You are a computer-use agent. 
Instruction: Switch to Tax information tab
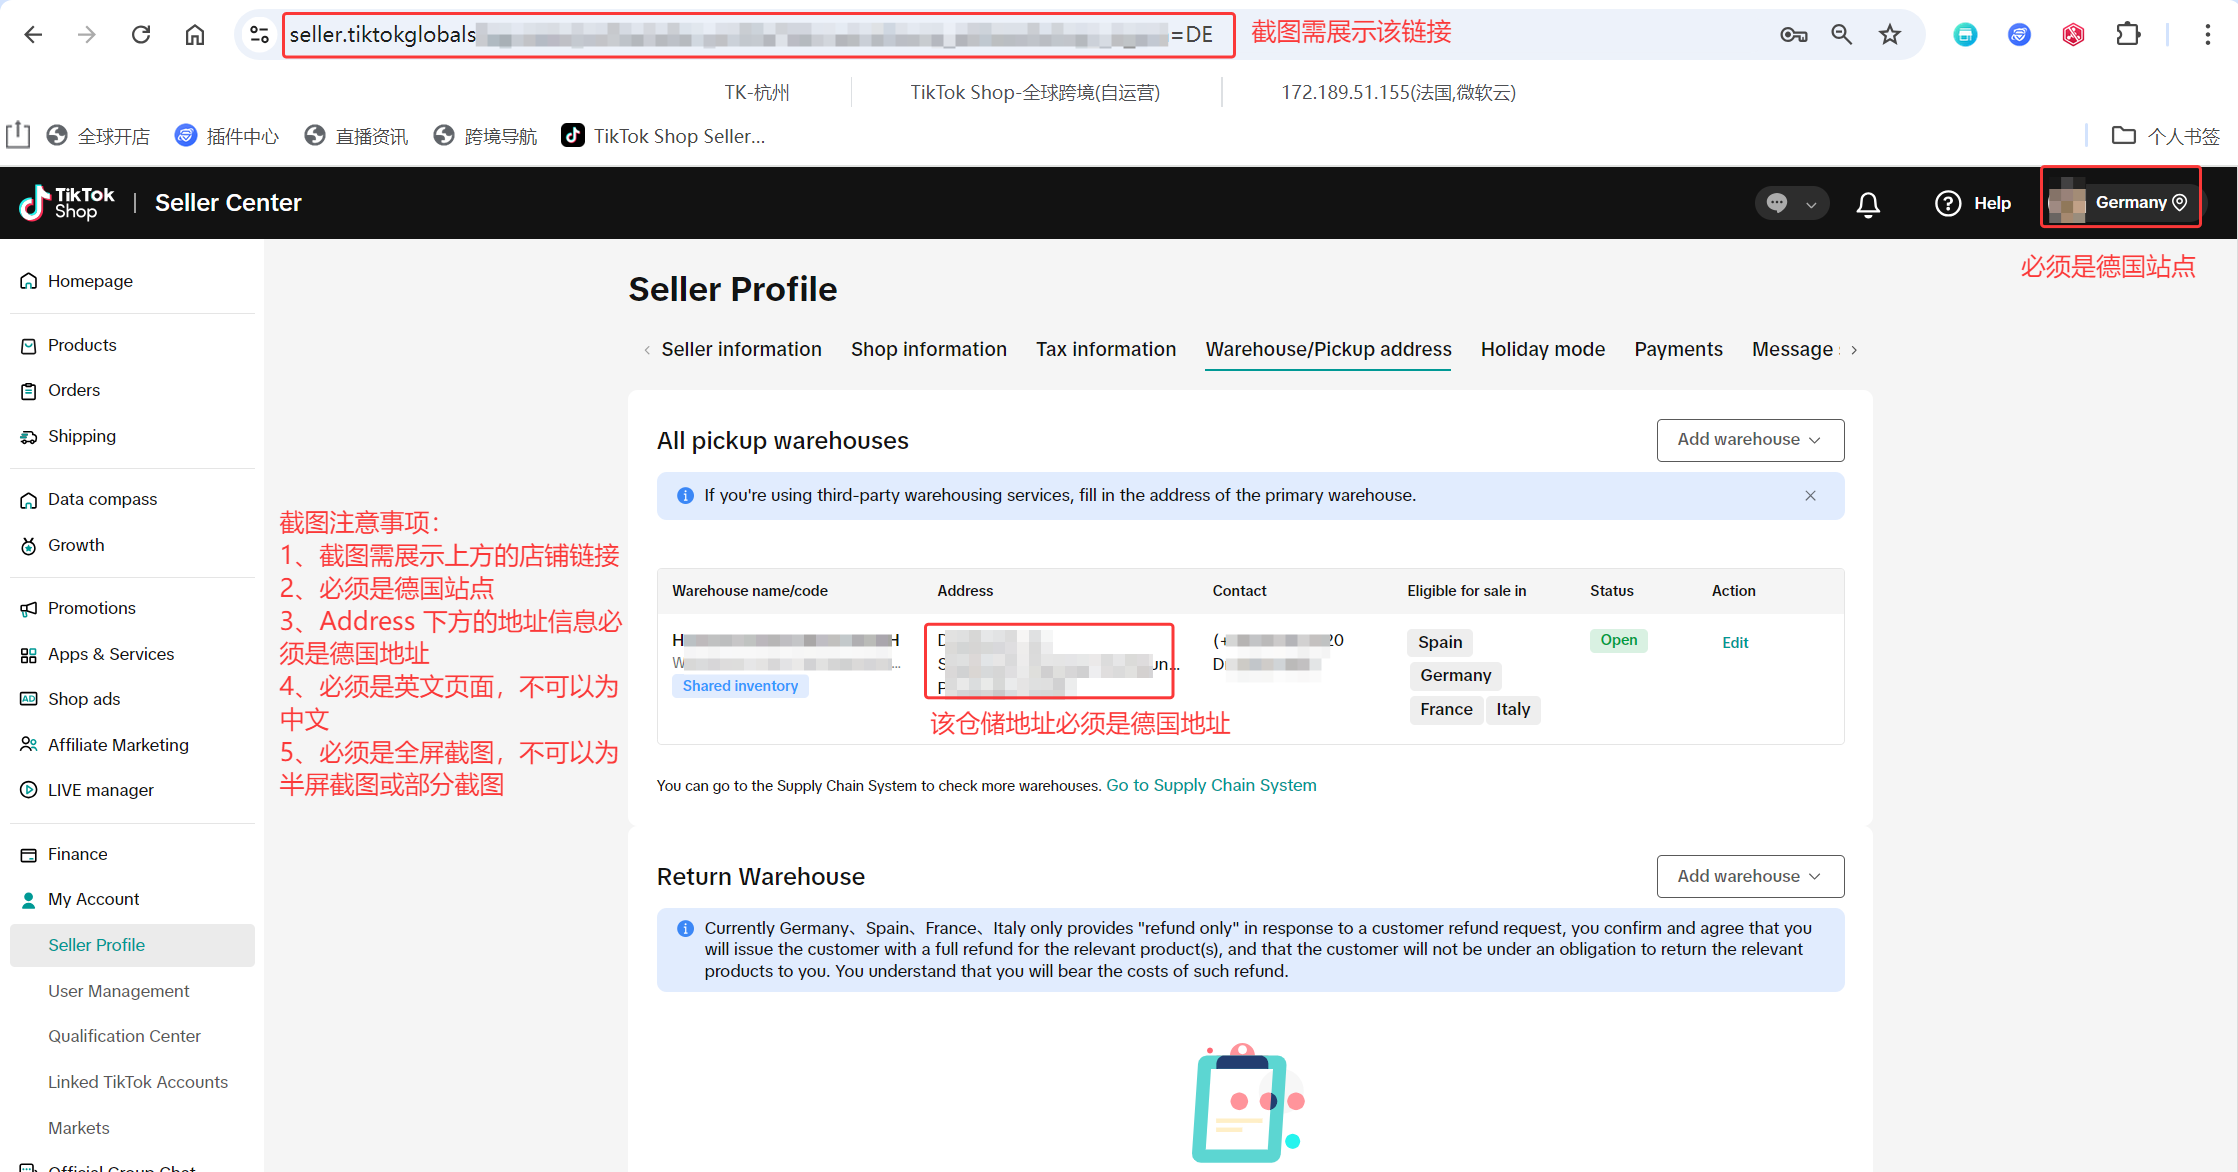1106,349
